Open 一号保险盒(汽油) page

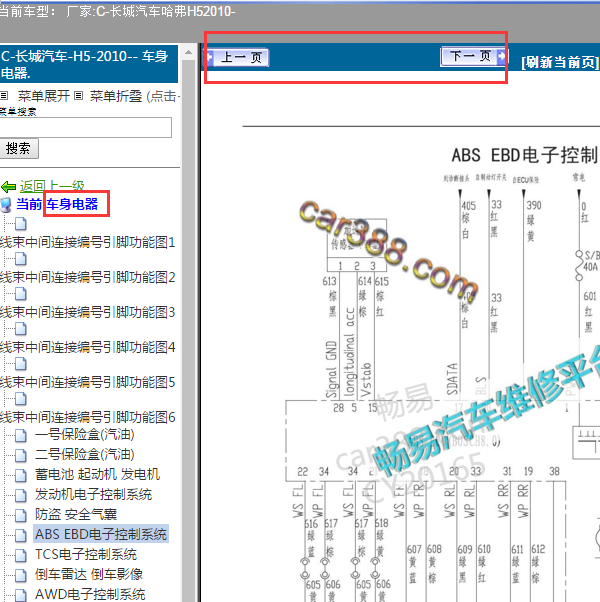[84, 435]
